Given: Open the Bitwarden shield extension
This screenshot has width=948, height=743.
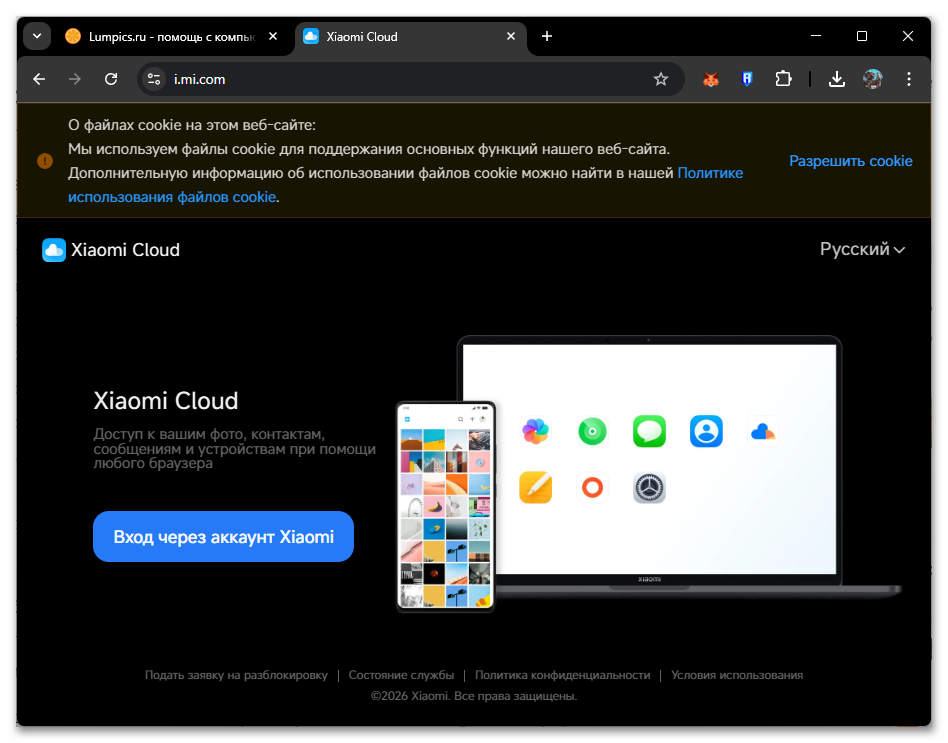Looking at the screenshot, I should point(747,79).
